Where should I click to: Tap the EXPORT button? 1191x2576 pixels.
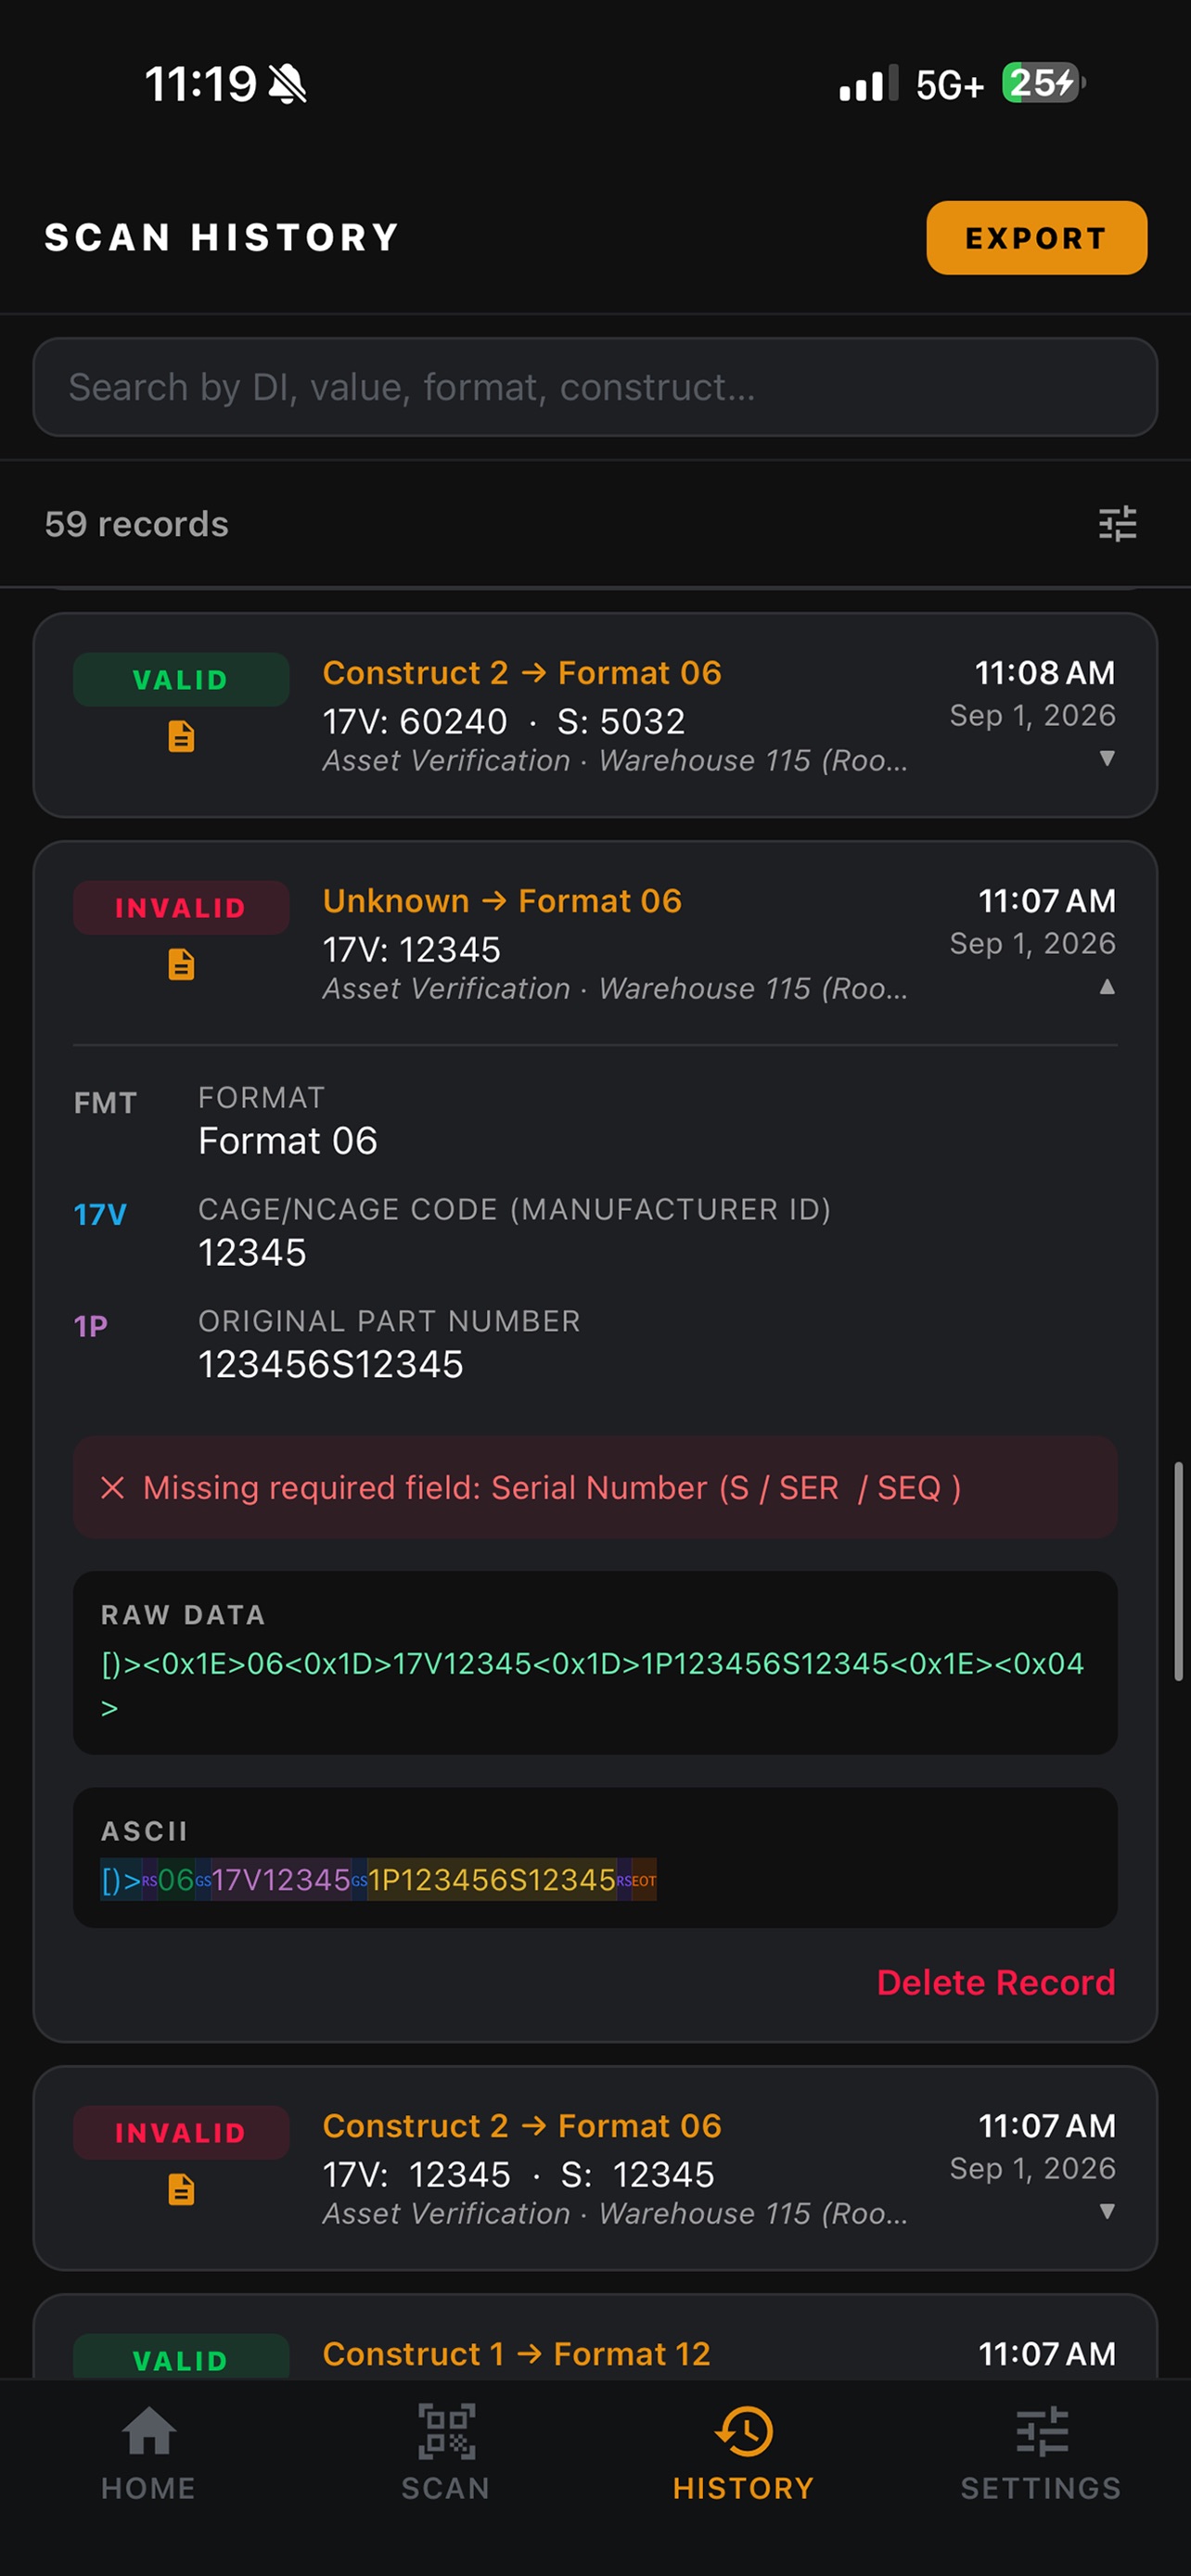coord(1036,238)
